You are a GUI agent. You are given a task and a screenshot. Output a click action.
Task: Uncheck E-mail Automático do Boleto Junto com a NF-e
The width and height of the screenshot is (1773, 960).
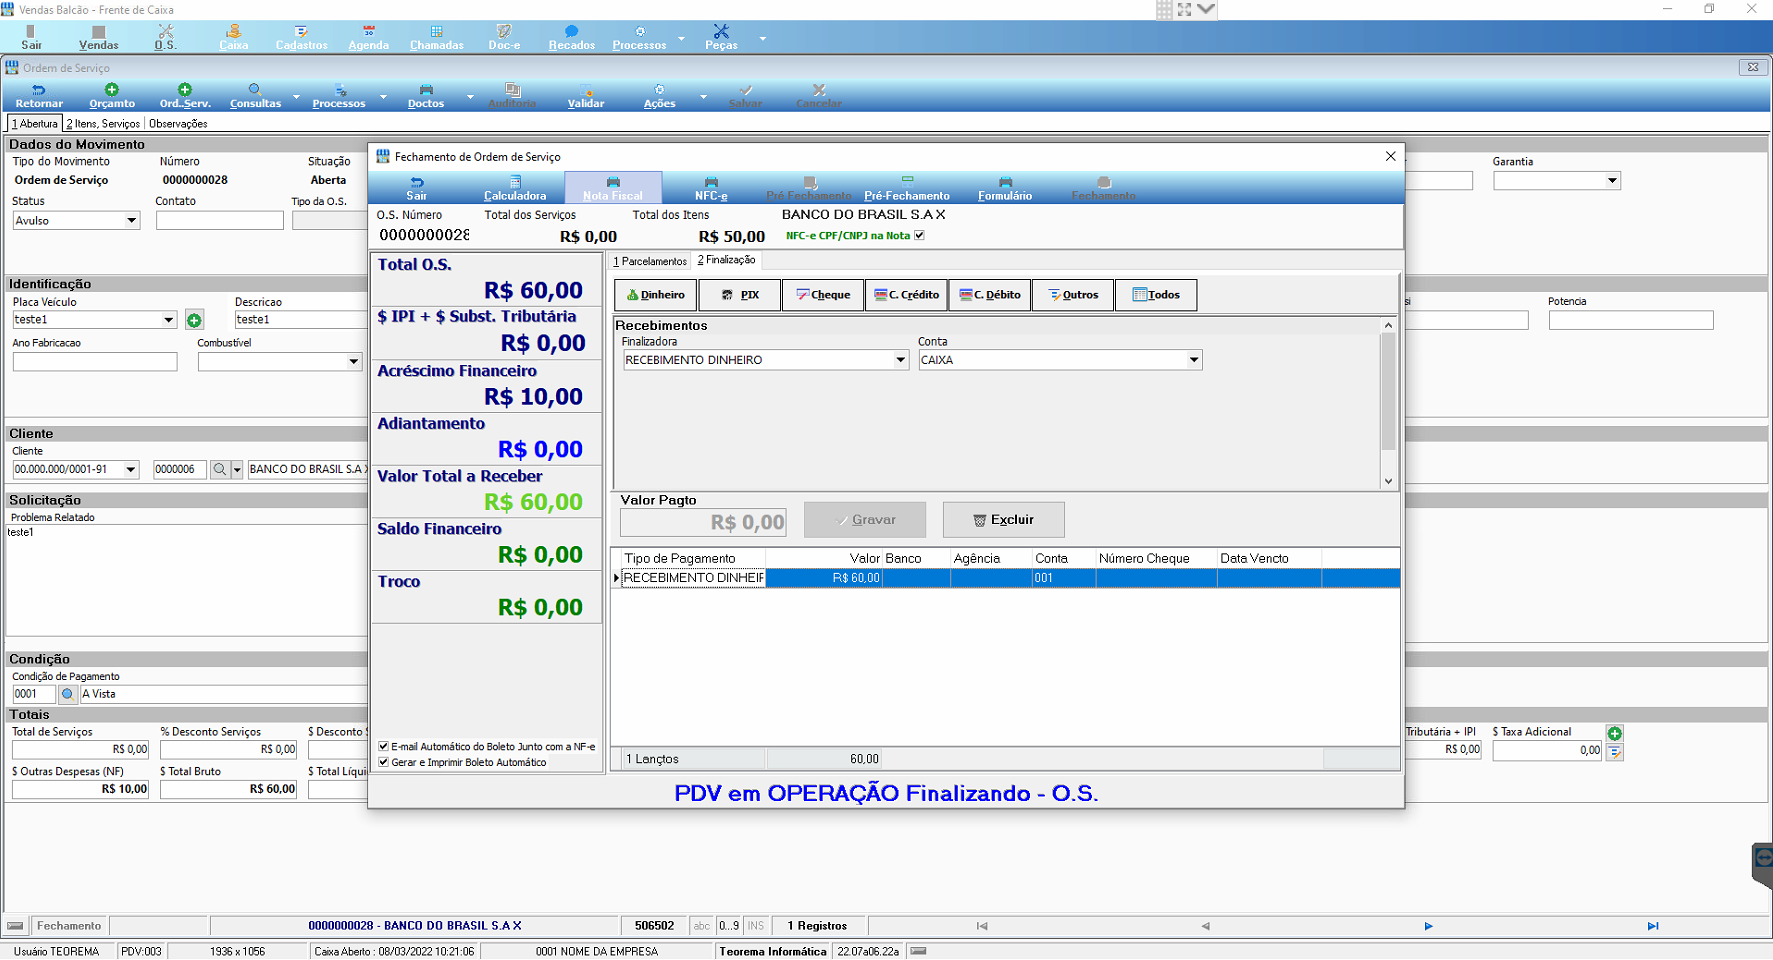coord(383,746)
